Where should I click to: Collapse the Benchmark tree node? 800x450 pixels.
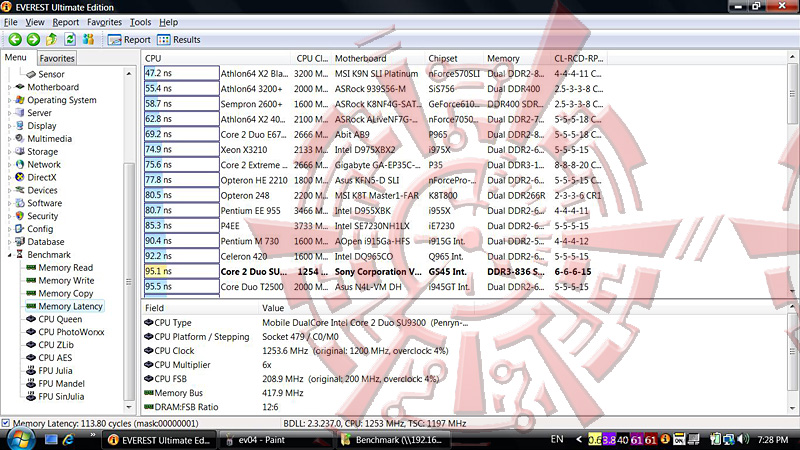(x=10, y=255)
